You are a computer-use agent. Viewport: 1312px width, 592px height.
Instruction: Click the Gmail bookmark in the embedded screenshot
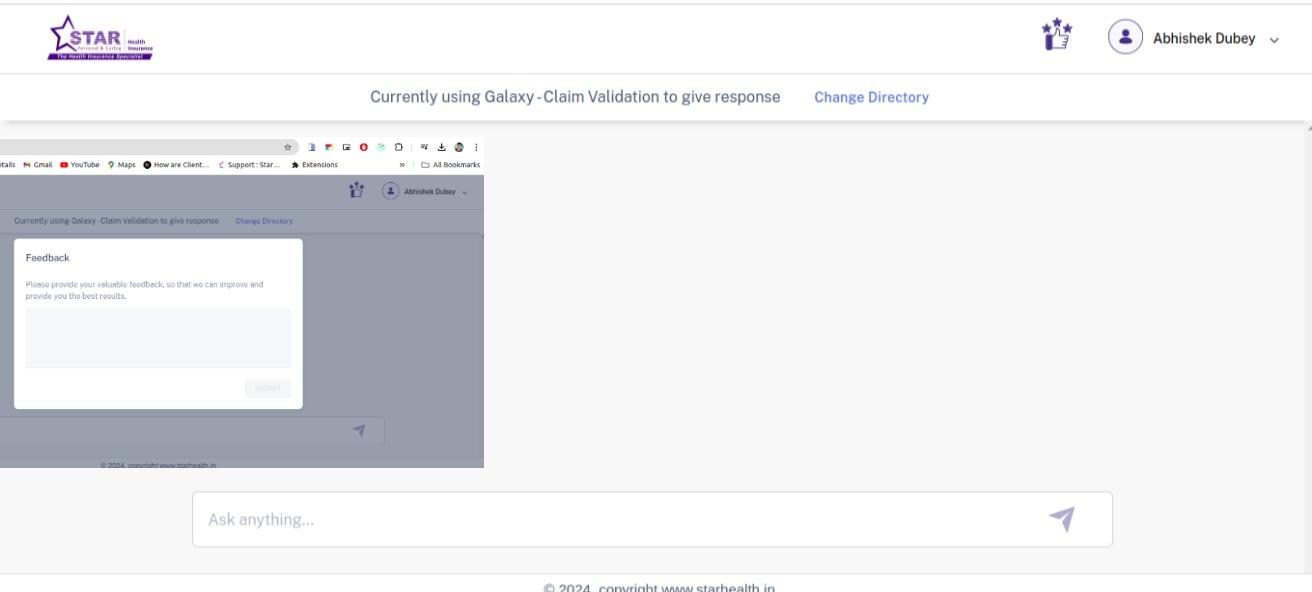pos(40,164)
